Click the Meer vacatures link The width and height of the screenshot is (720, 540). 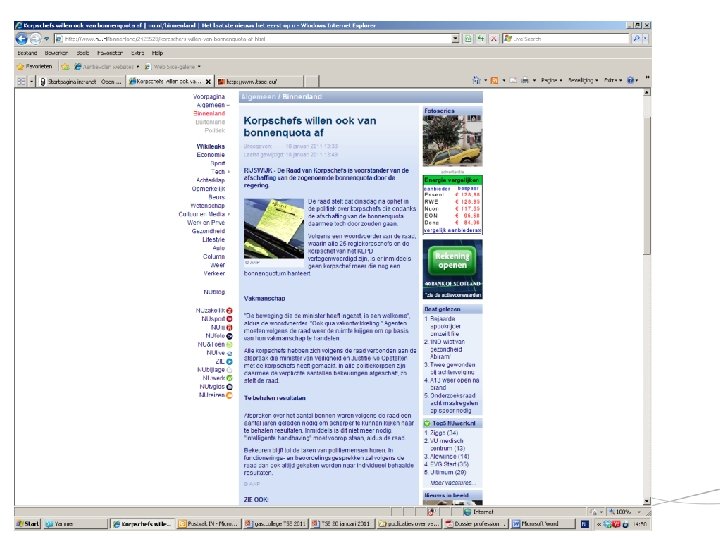(452, 483)
